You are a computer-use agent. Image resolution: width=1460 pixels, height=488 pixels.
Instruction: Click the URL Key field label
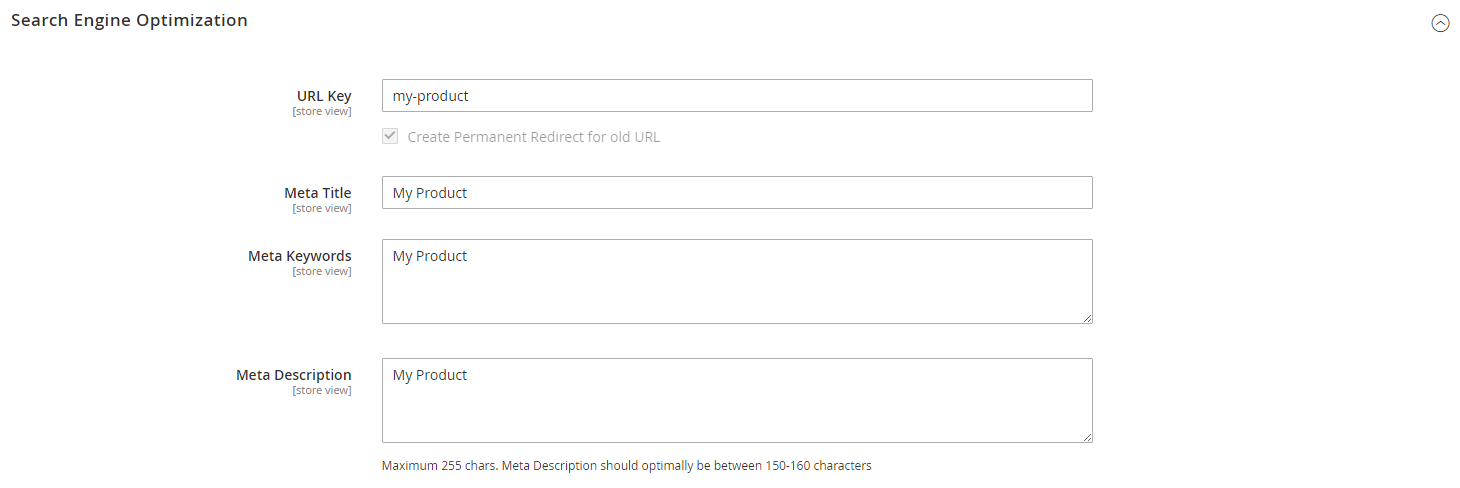tap(324, 96)
